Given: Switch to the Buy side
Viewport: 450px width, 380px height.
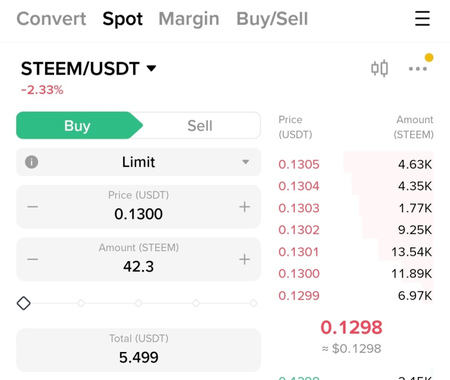Looking at the screenshot, I should click(x=79, y=125).
